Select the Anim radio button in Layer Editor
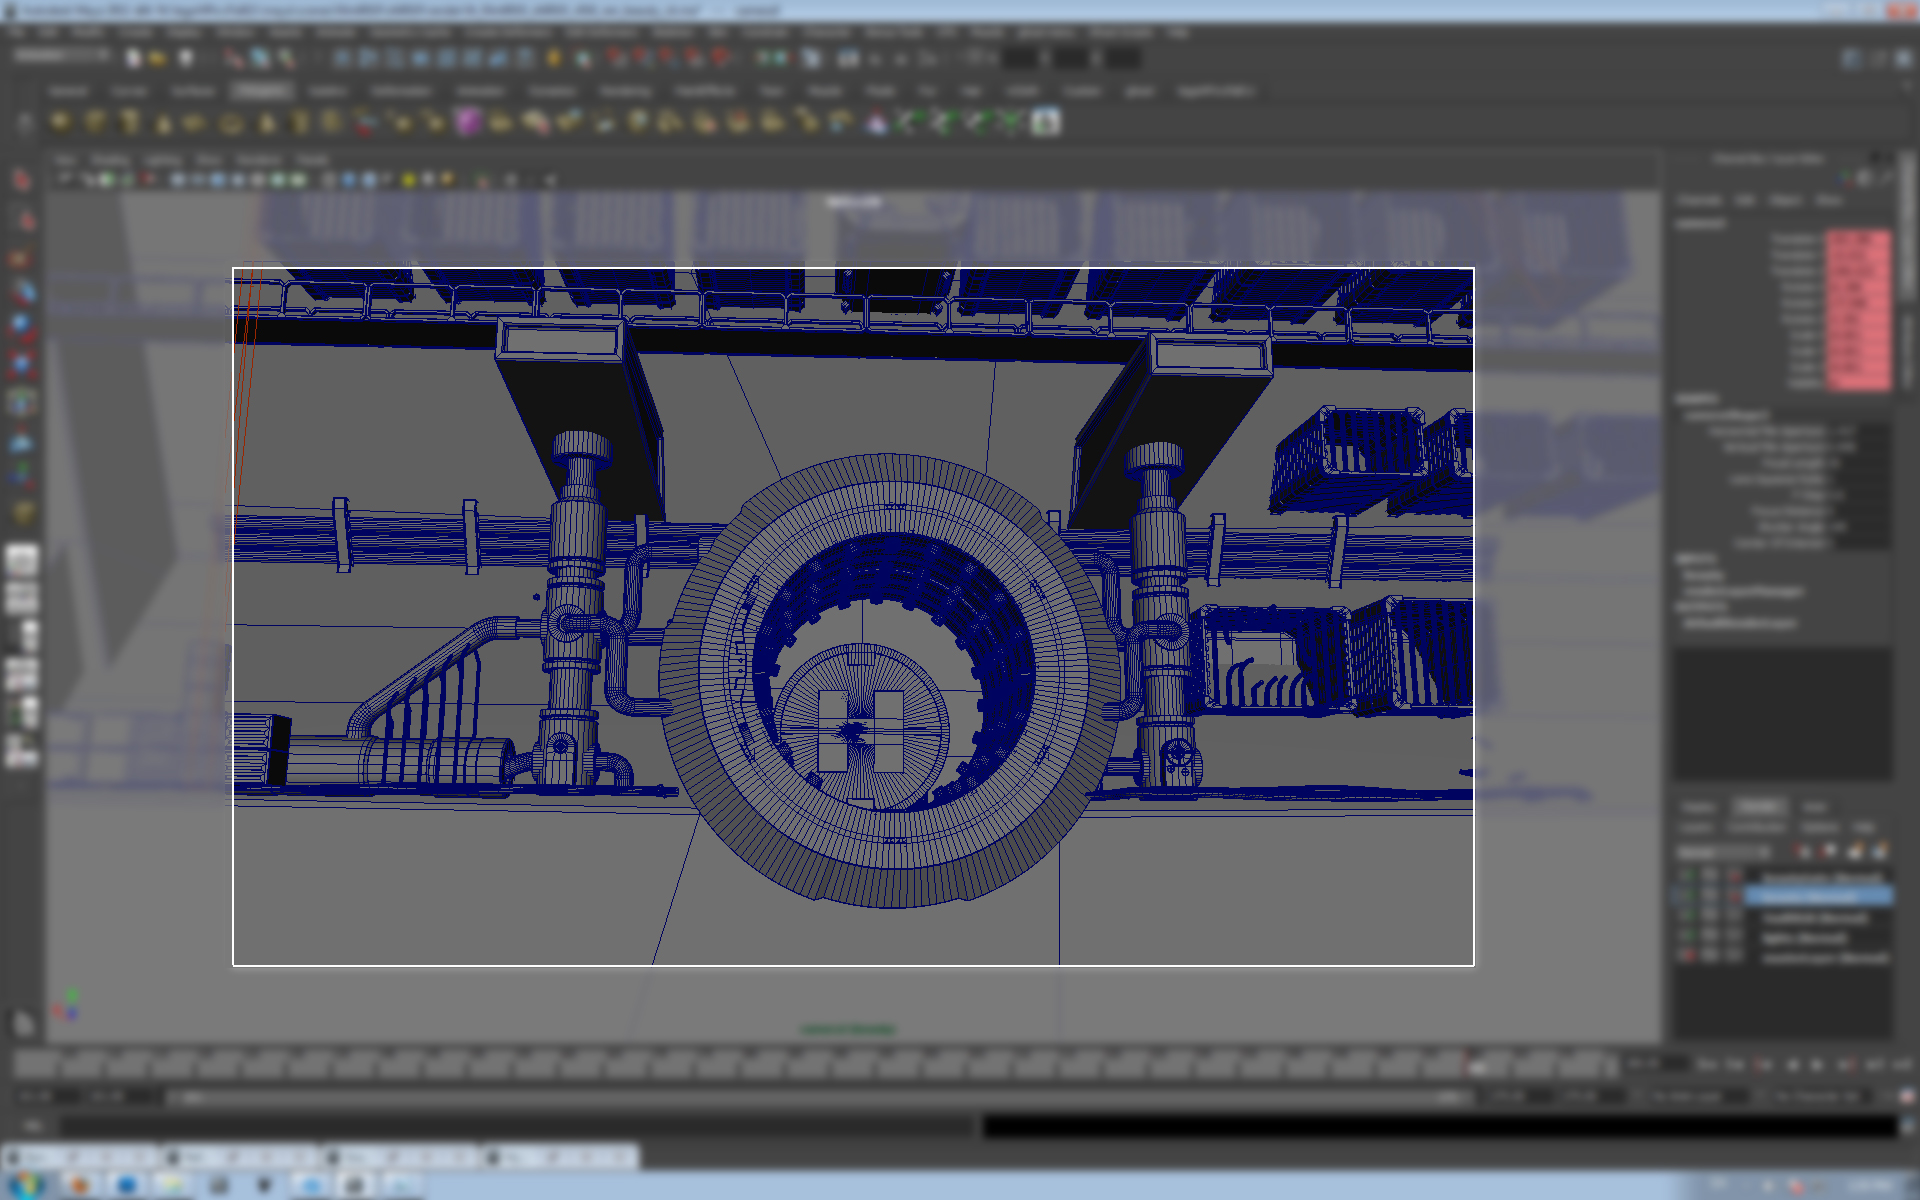The height and width of the screenshot is (1200, 1920). click(x=1814, y=808)
